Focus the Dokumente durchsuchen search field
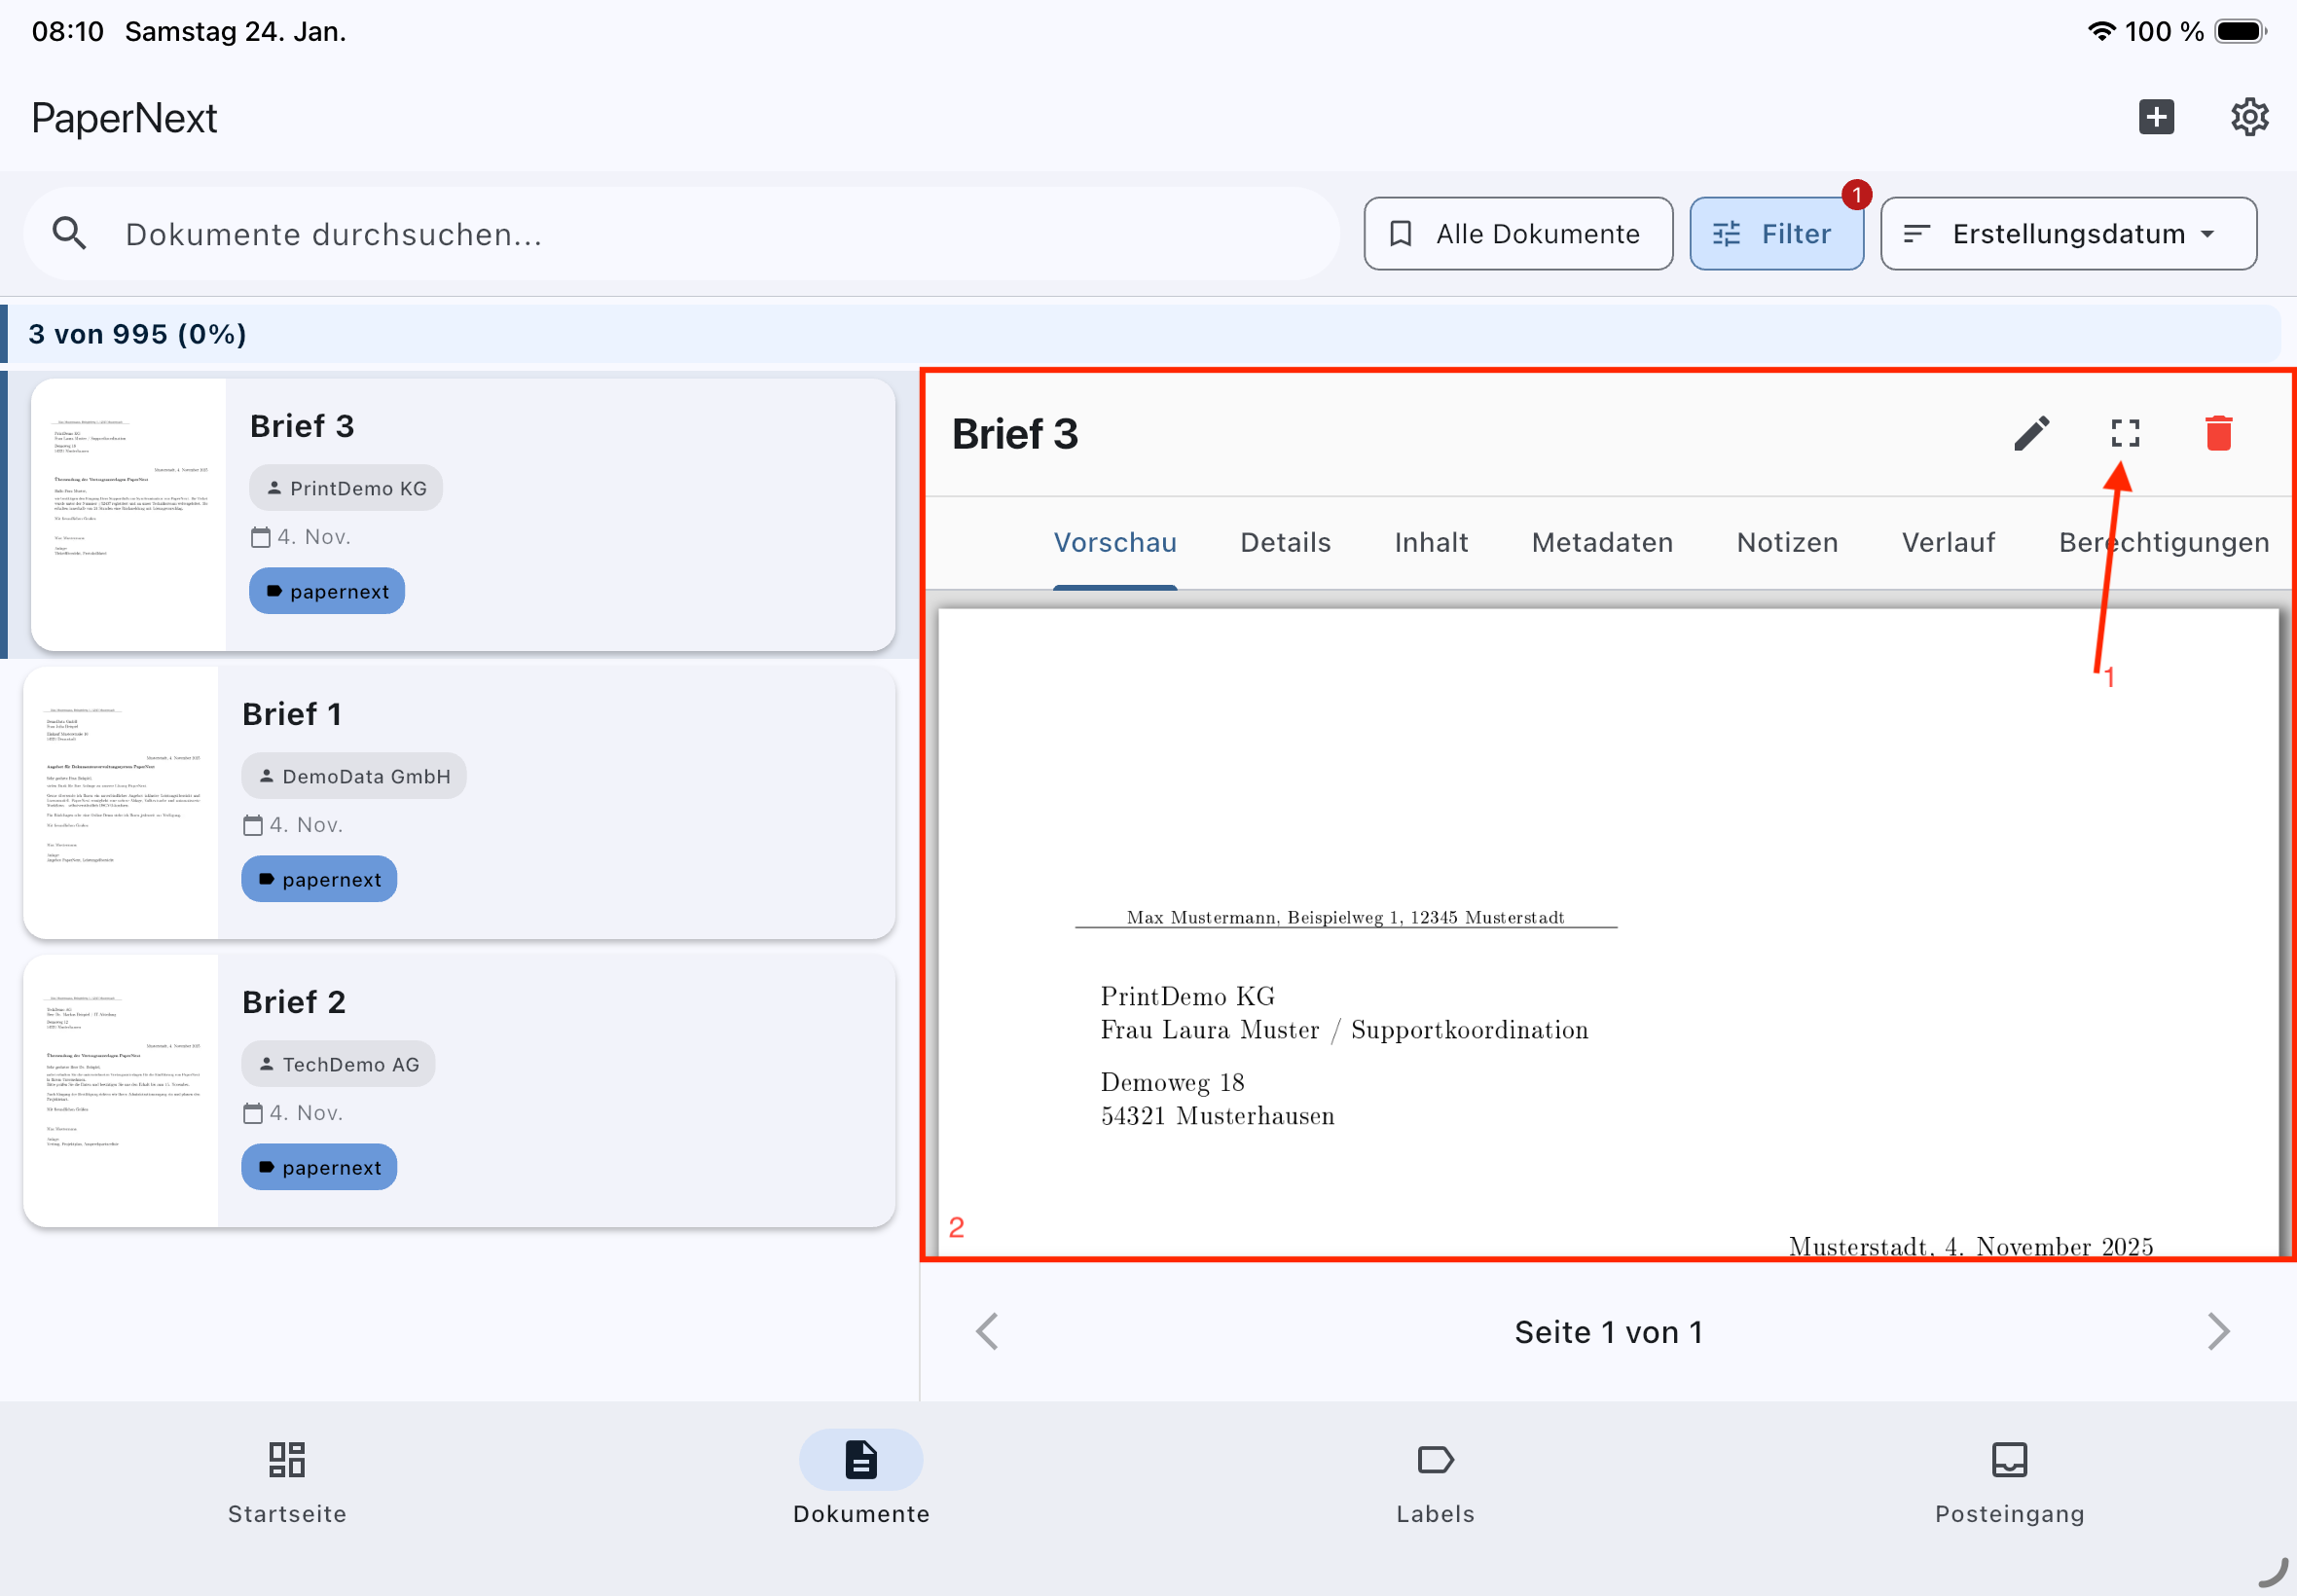 pos(700,233)
